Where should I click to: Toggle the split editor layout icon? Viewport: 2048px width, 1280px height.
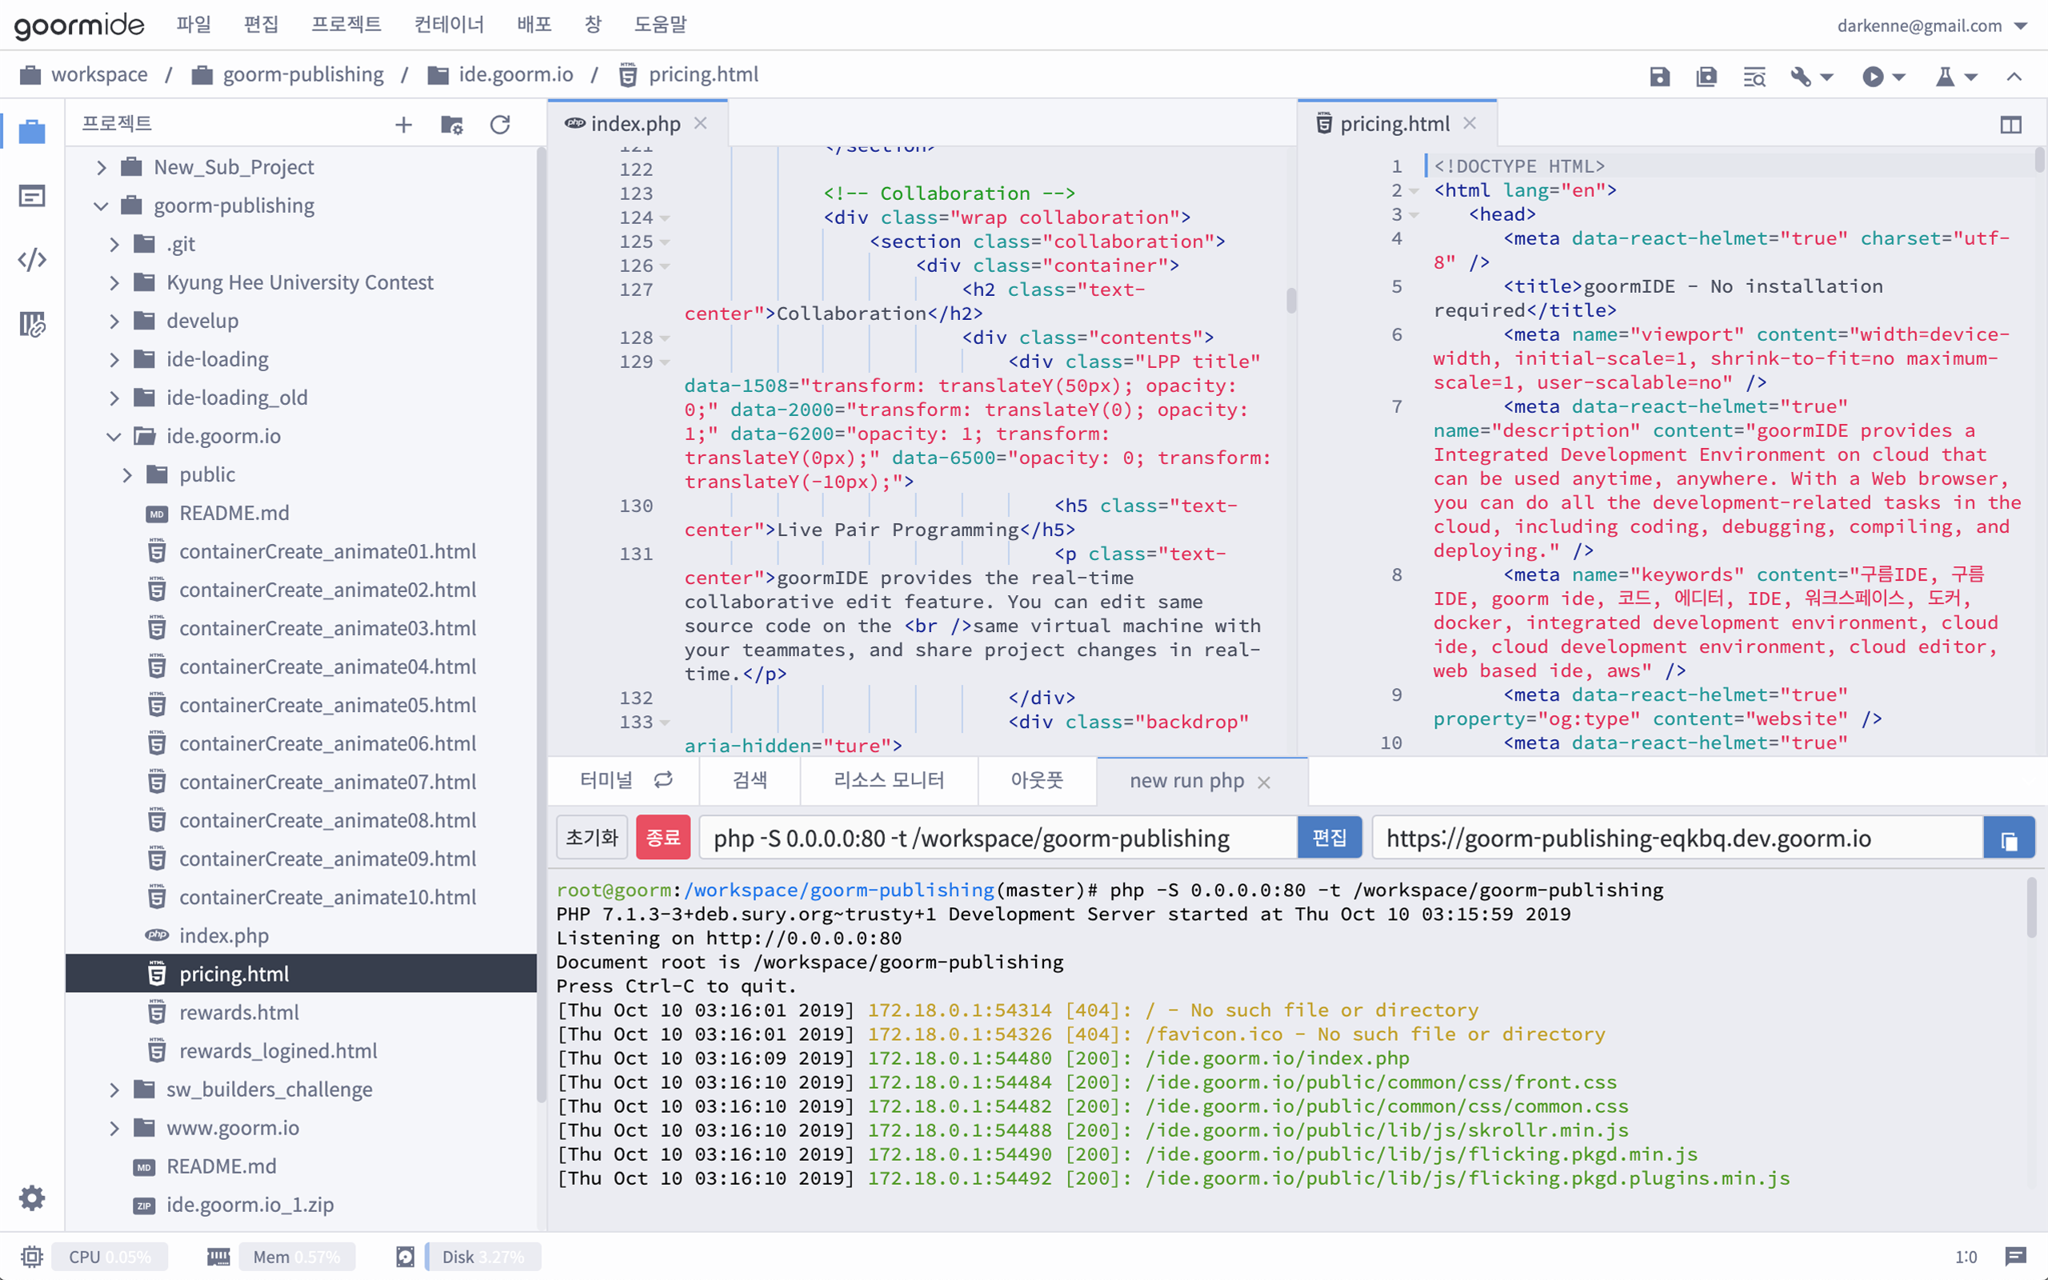(x=2011, y=124)
